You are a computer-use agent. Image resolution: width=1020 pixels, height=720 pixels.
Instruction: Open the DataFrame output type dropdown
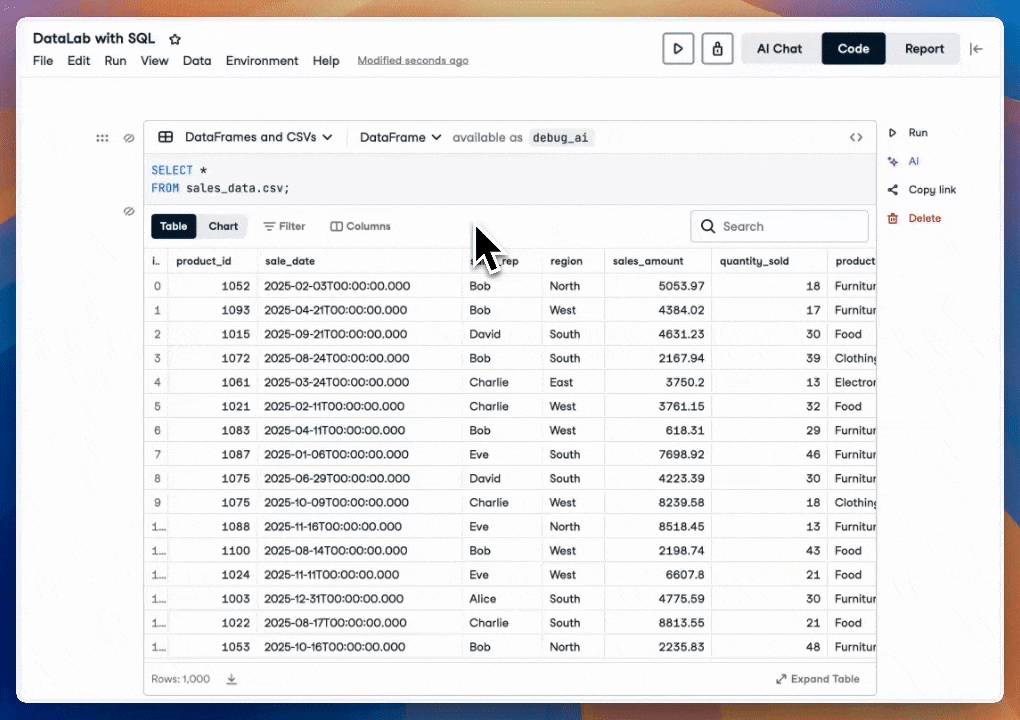400,137
